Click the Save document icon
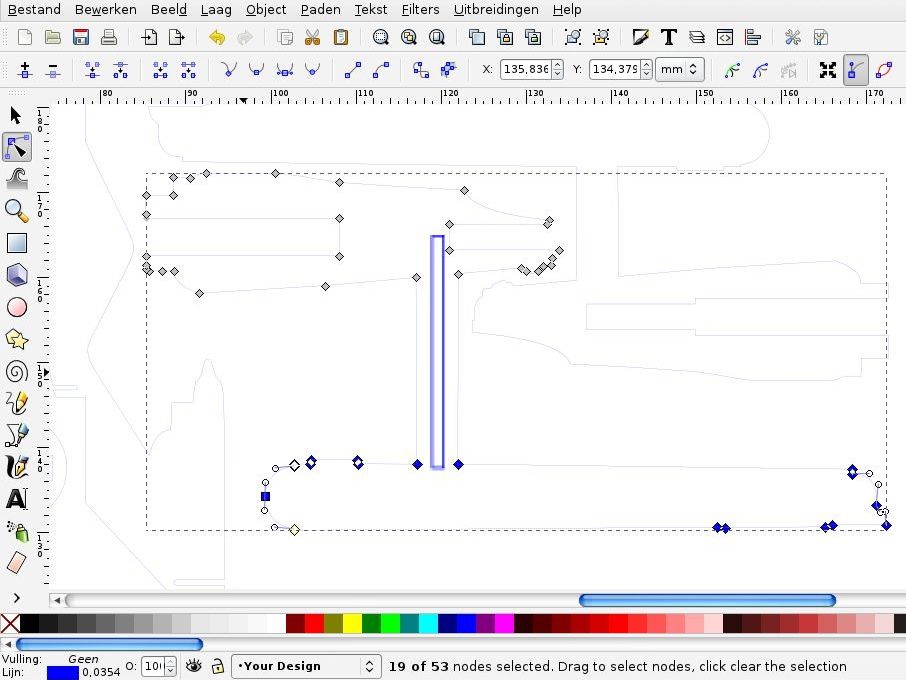906x680 pixels. (x=81, y=38)
